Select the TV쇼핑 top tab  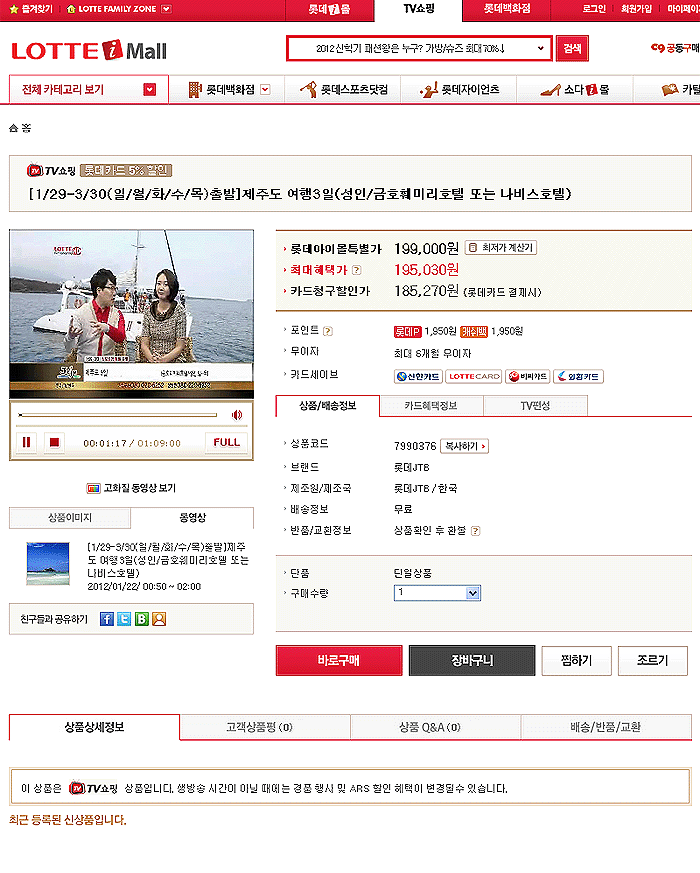point(418,9)
